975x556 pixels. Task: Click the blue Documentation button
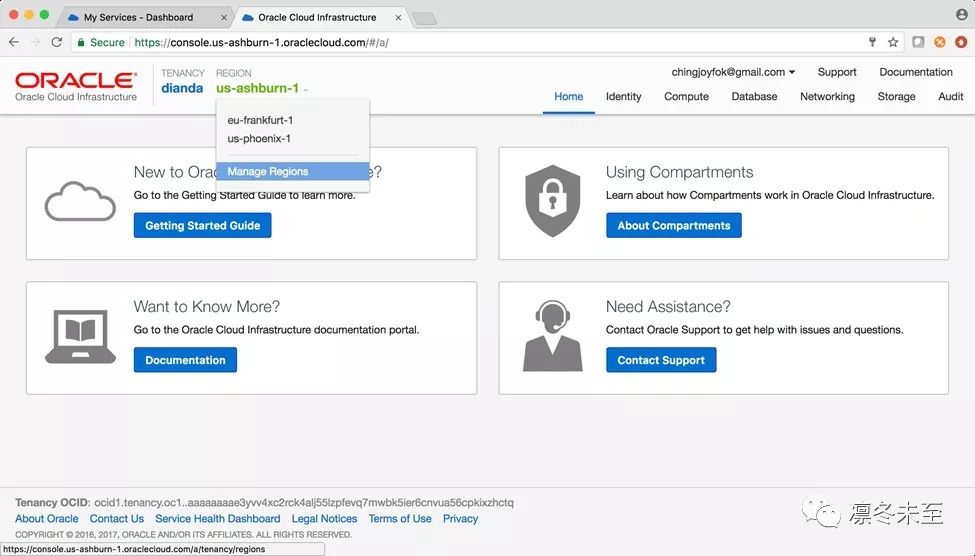[185, 360]
